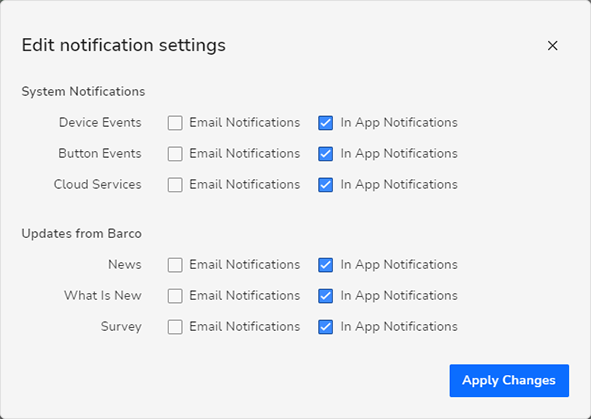Viewport: 591px width, 419px height.
Task: Uncheck What Is New In App Notifications
Action: pos(325,296)
